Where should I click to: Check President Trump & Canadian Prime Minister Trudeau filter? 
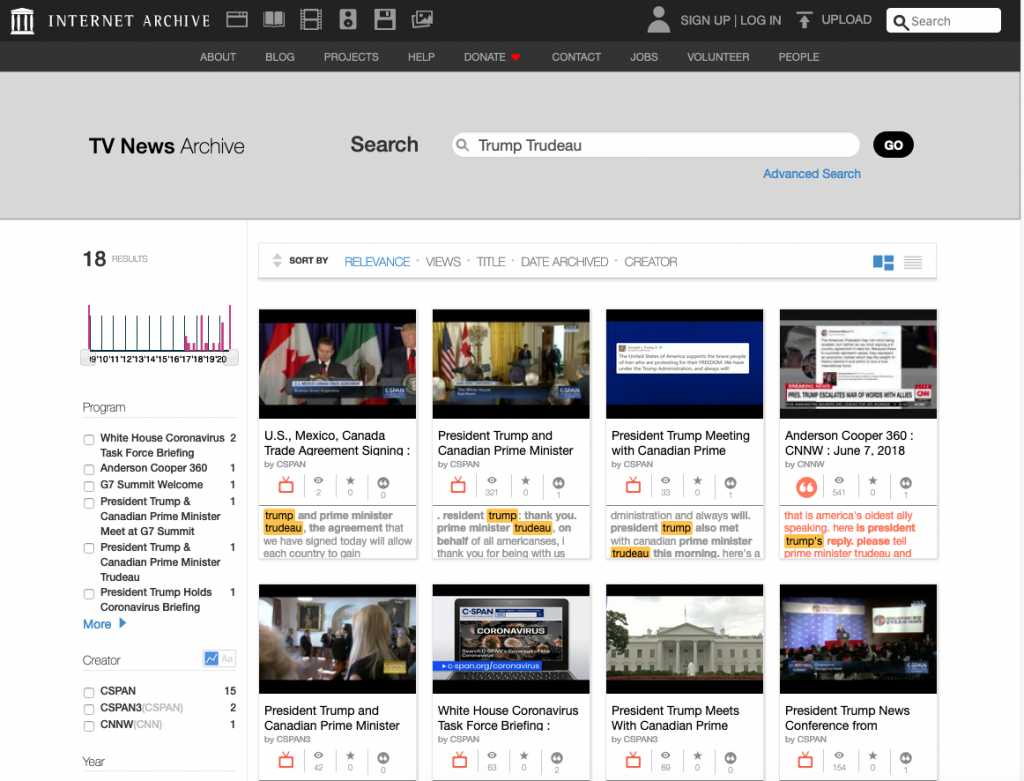click(x=89, y=549)
